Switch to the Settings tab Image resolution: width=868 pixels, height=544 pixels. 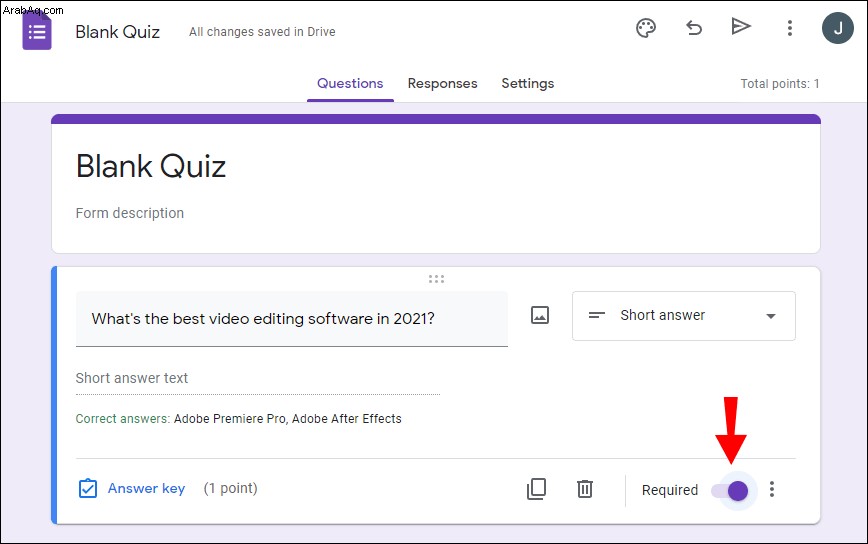tap(528, 84)
